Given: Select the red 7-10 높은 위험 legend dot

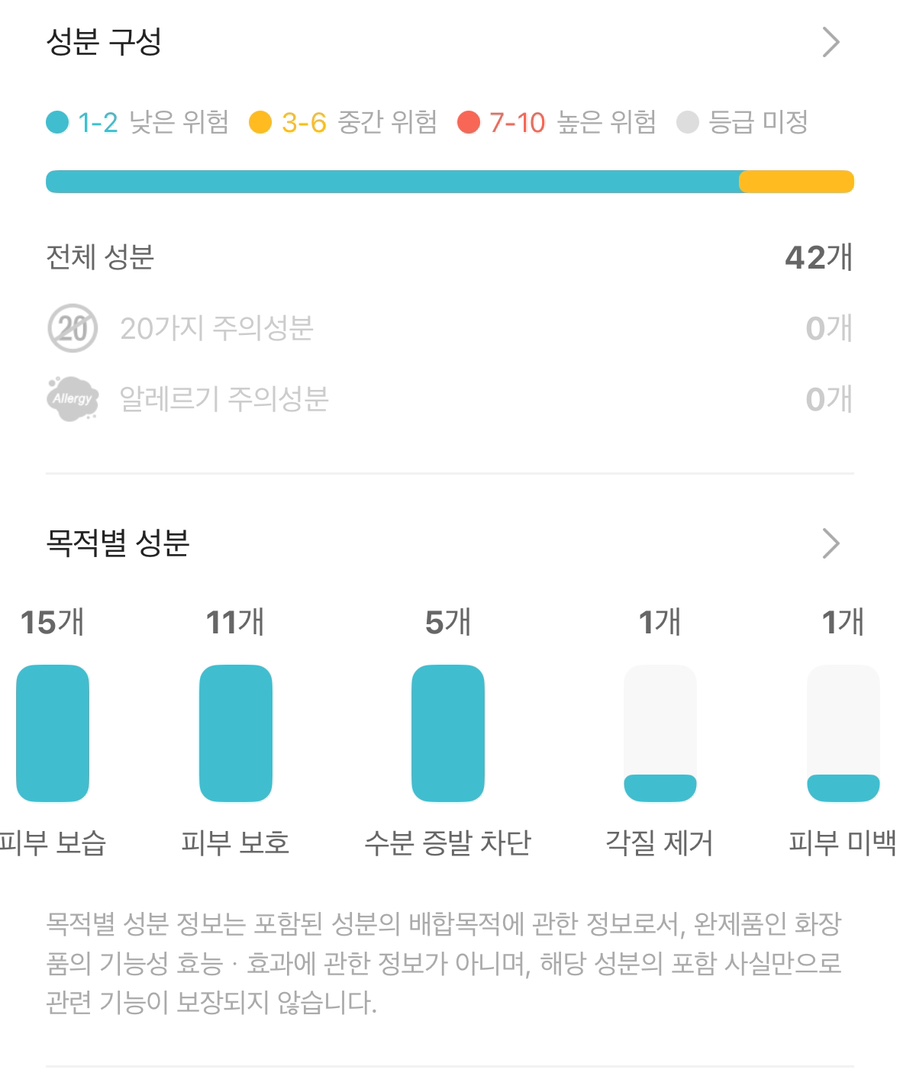Looking at the screenshot, I should (x=469, y=123).
